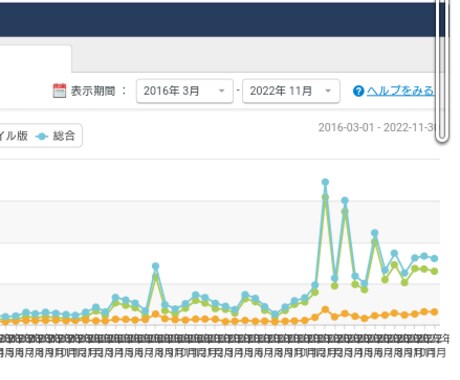The image size is (460, 380).
Task: Click the vertical scrollbar thumb on the right
Action: tap(442, 70)
